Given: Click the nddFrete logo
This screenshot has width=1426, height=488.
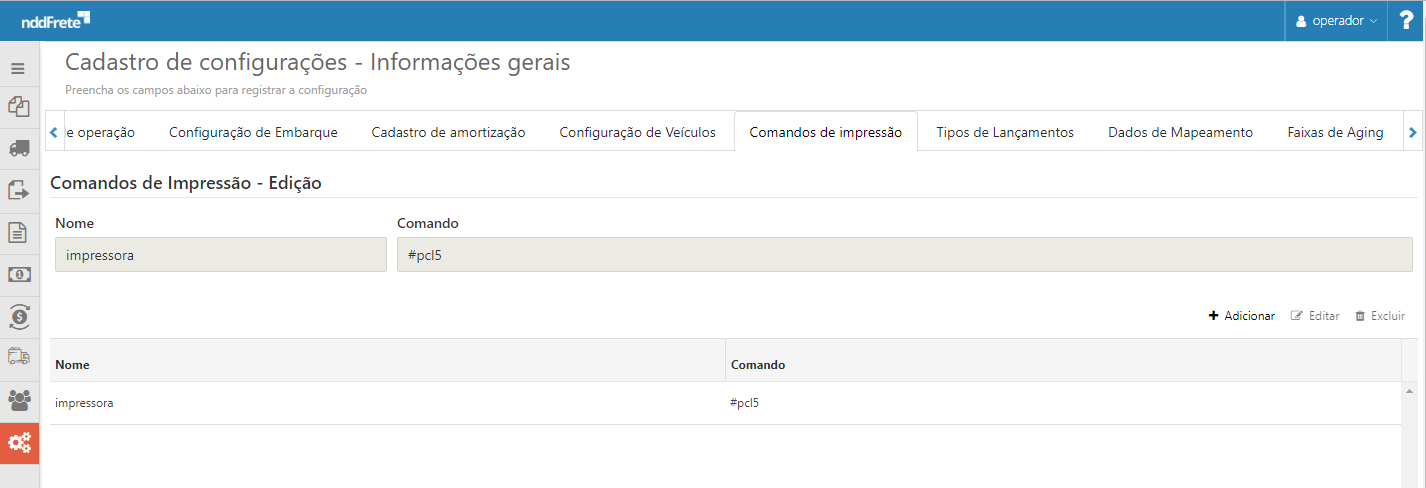Looking at the screenshot, I should pyautogui.click(x=55, y=19).
